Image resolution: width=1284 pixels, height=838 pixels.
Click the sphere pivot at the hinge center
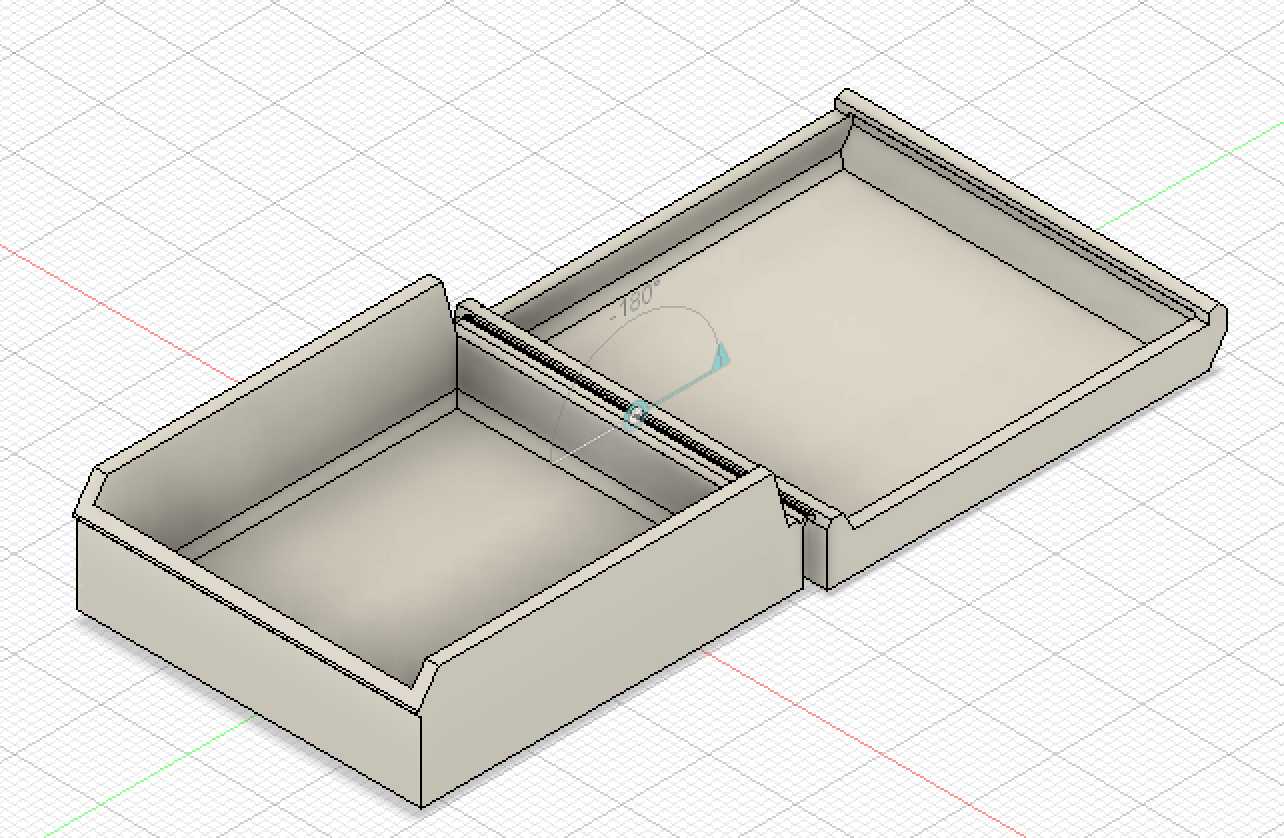point(637,414)
